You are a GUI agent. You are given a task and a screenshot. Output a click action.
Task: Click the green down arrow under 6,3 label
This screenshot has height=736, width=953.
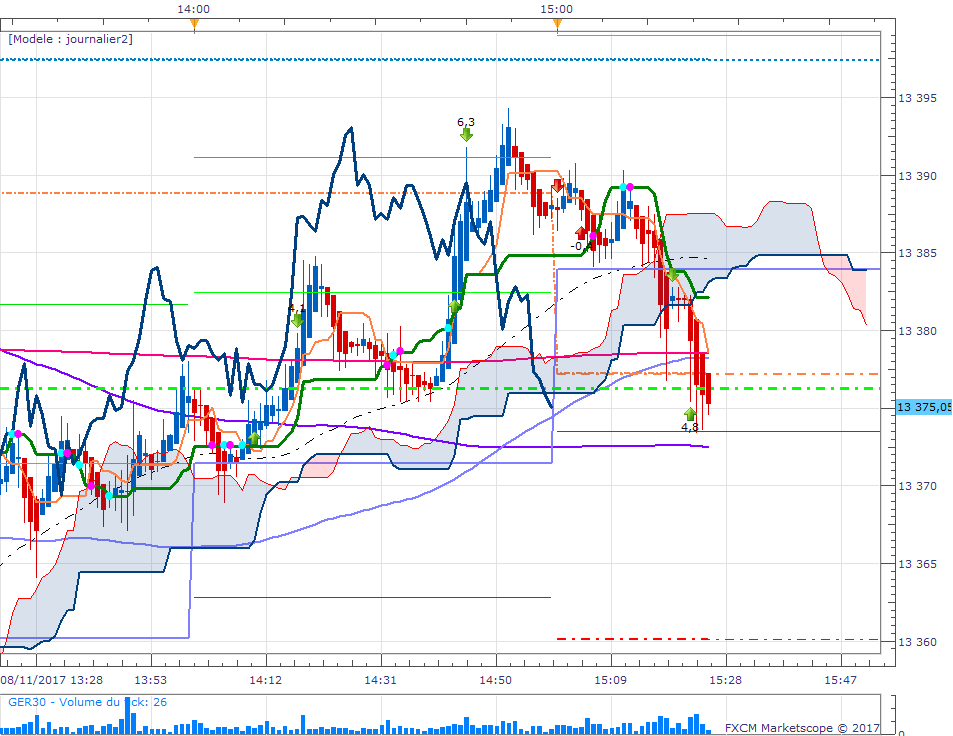pos(466,135)
